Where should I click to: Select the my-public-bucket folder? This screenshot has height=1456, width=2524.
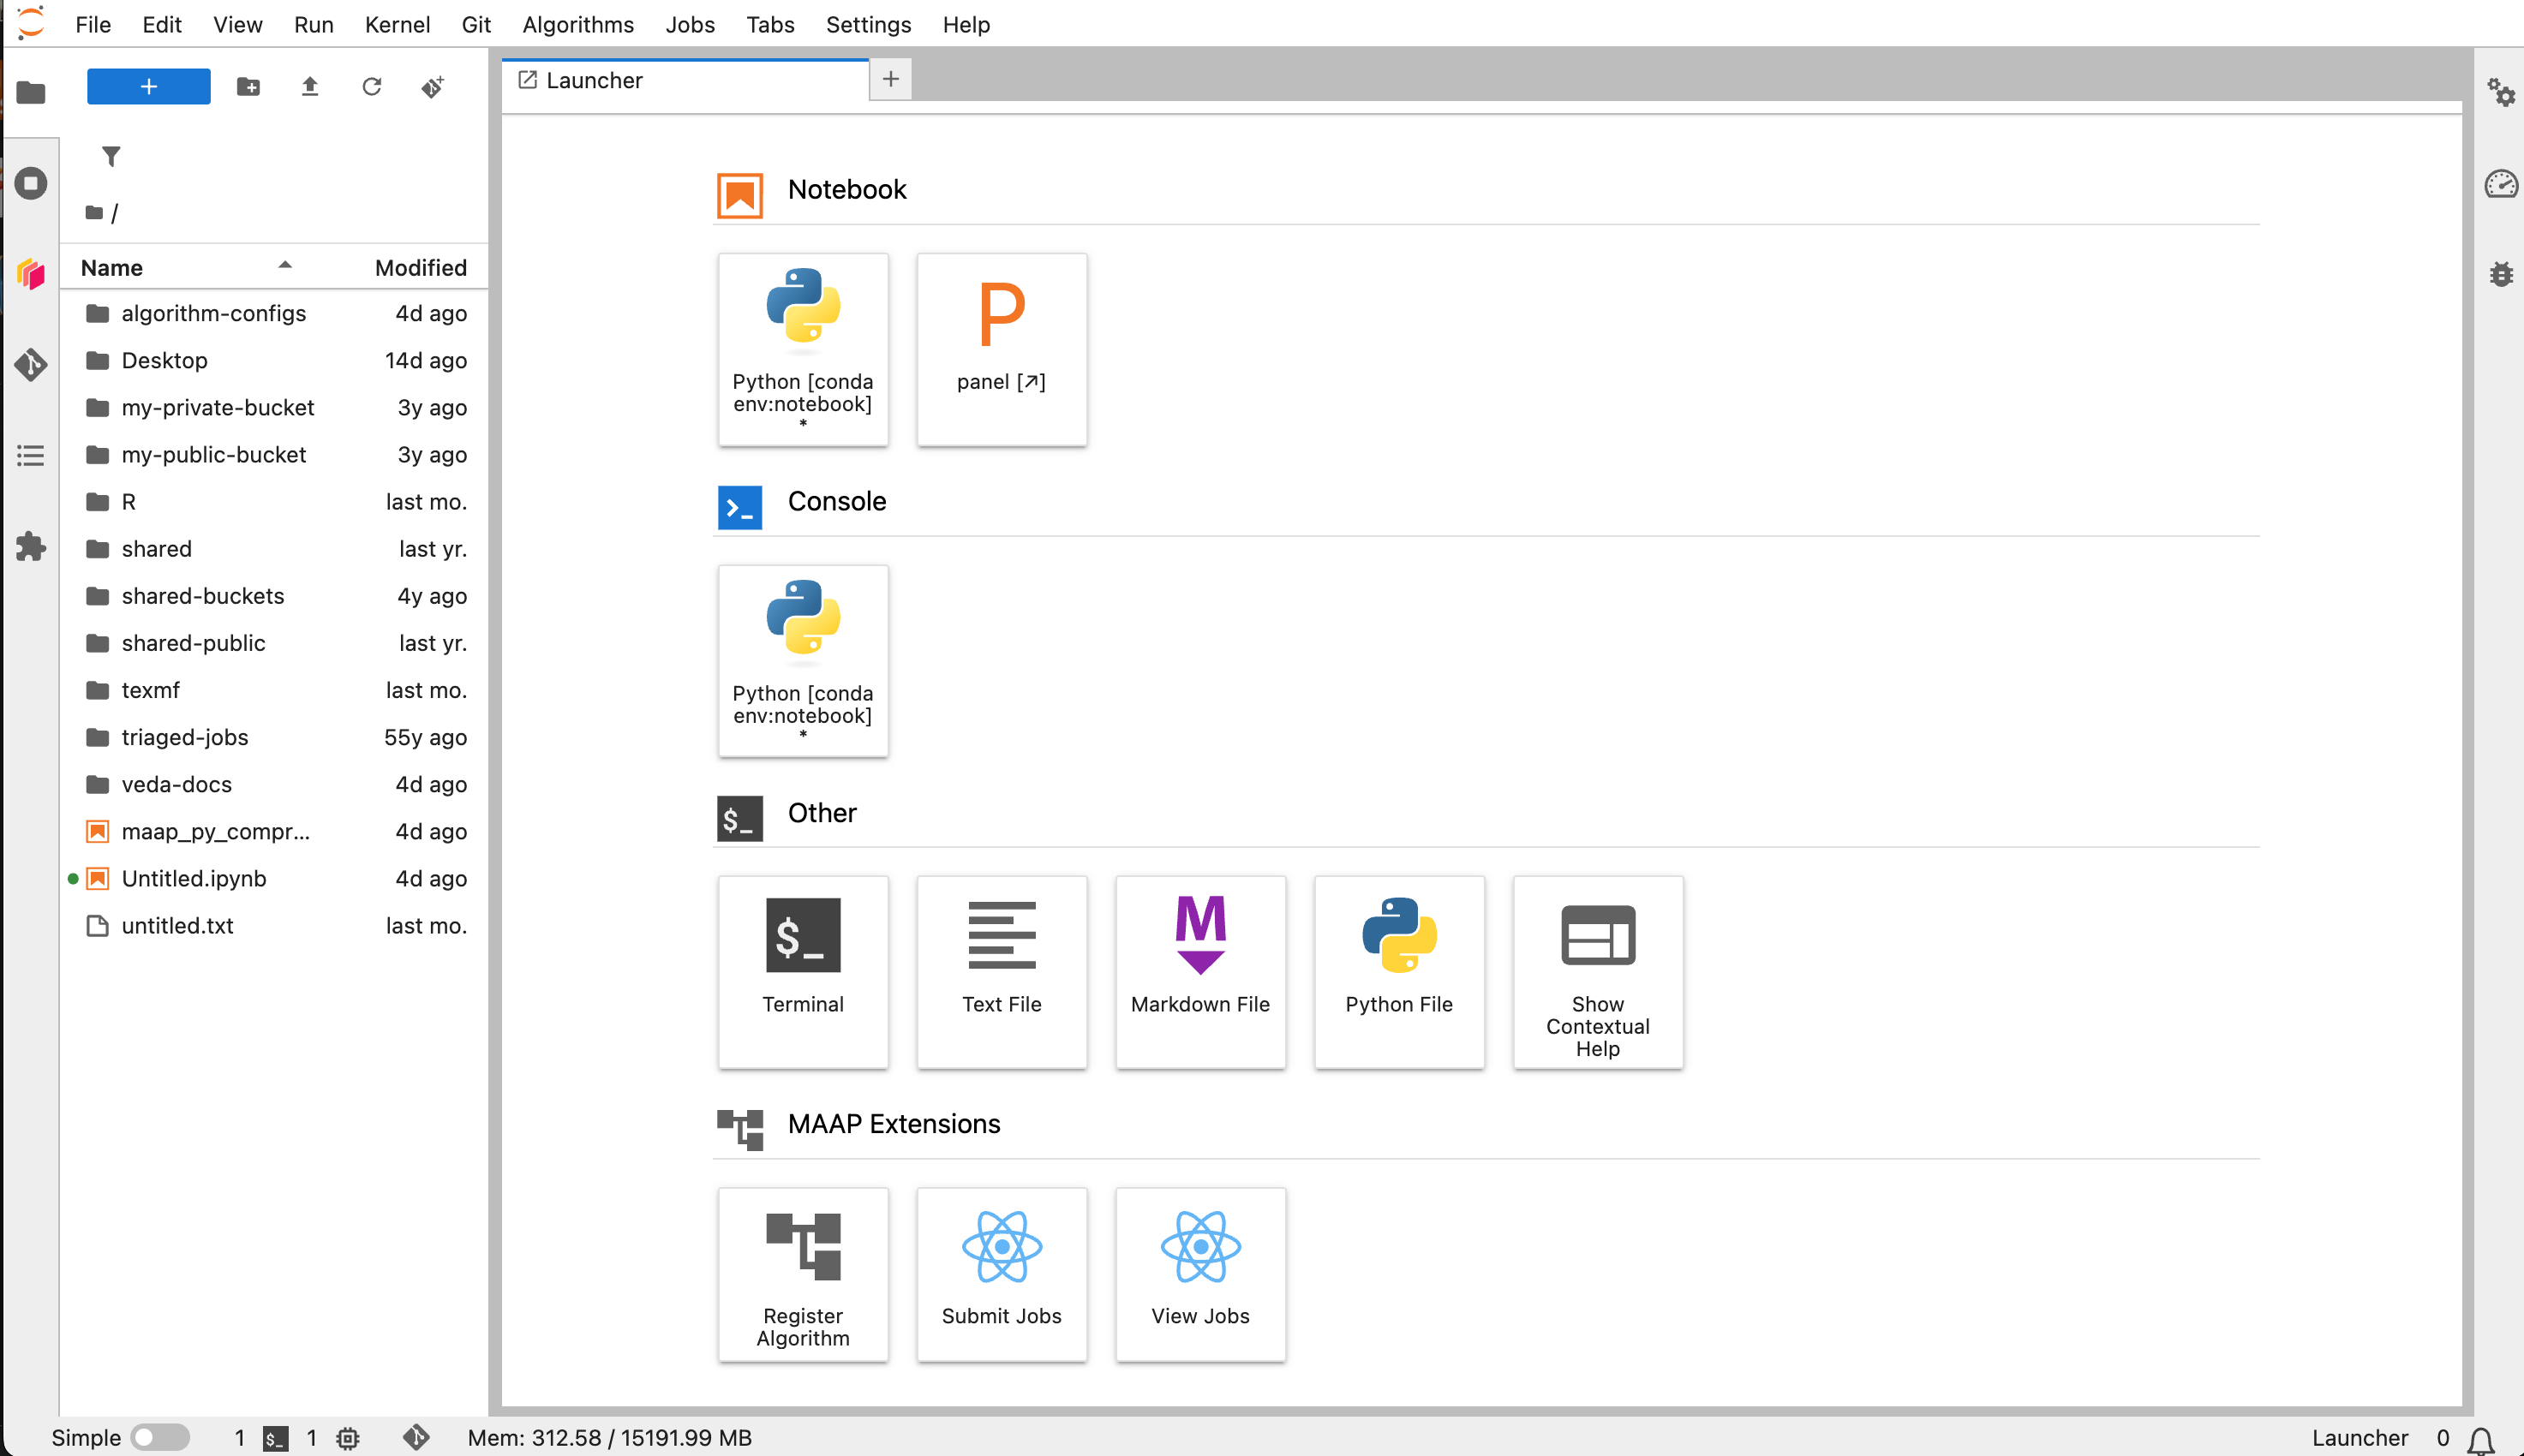pyautogui.click(x=274, y=454)
